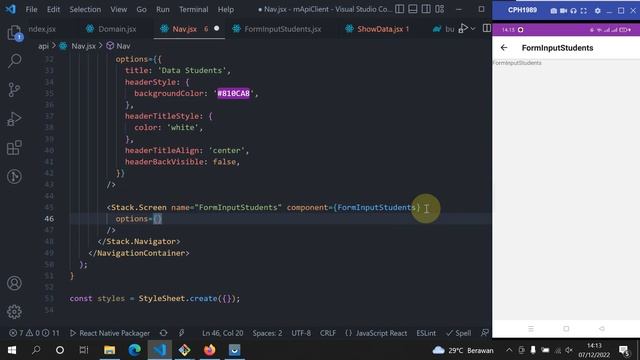Open the Extensions view
This screenshot has height=360, width=640.
point(14,147)
